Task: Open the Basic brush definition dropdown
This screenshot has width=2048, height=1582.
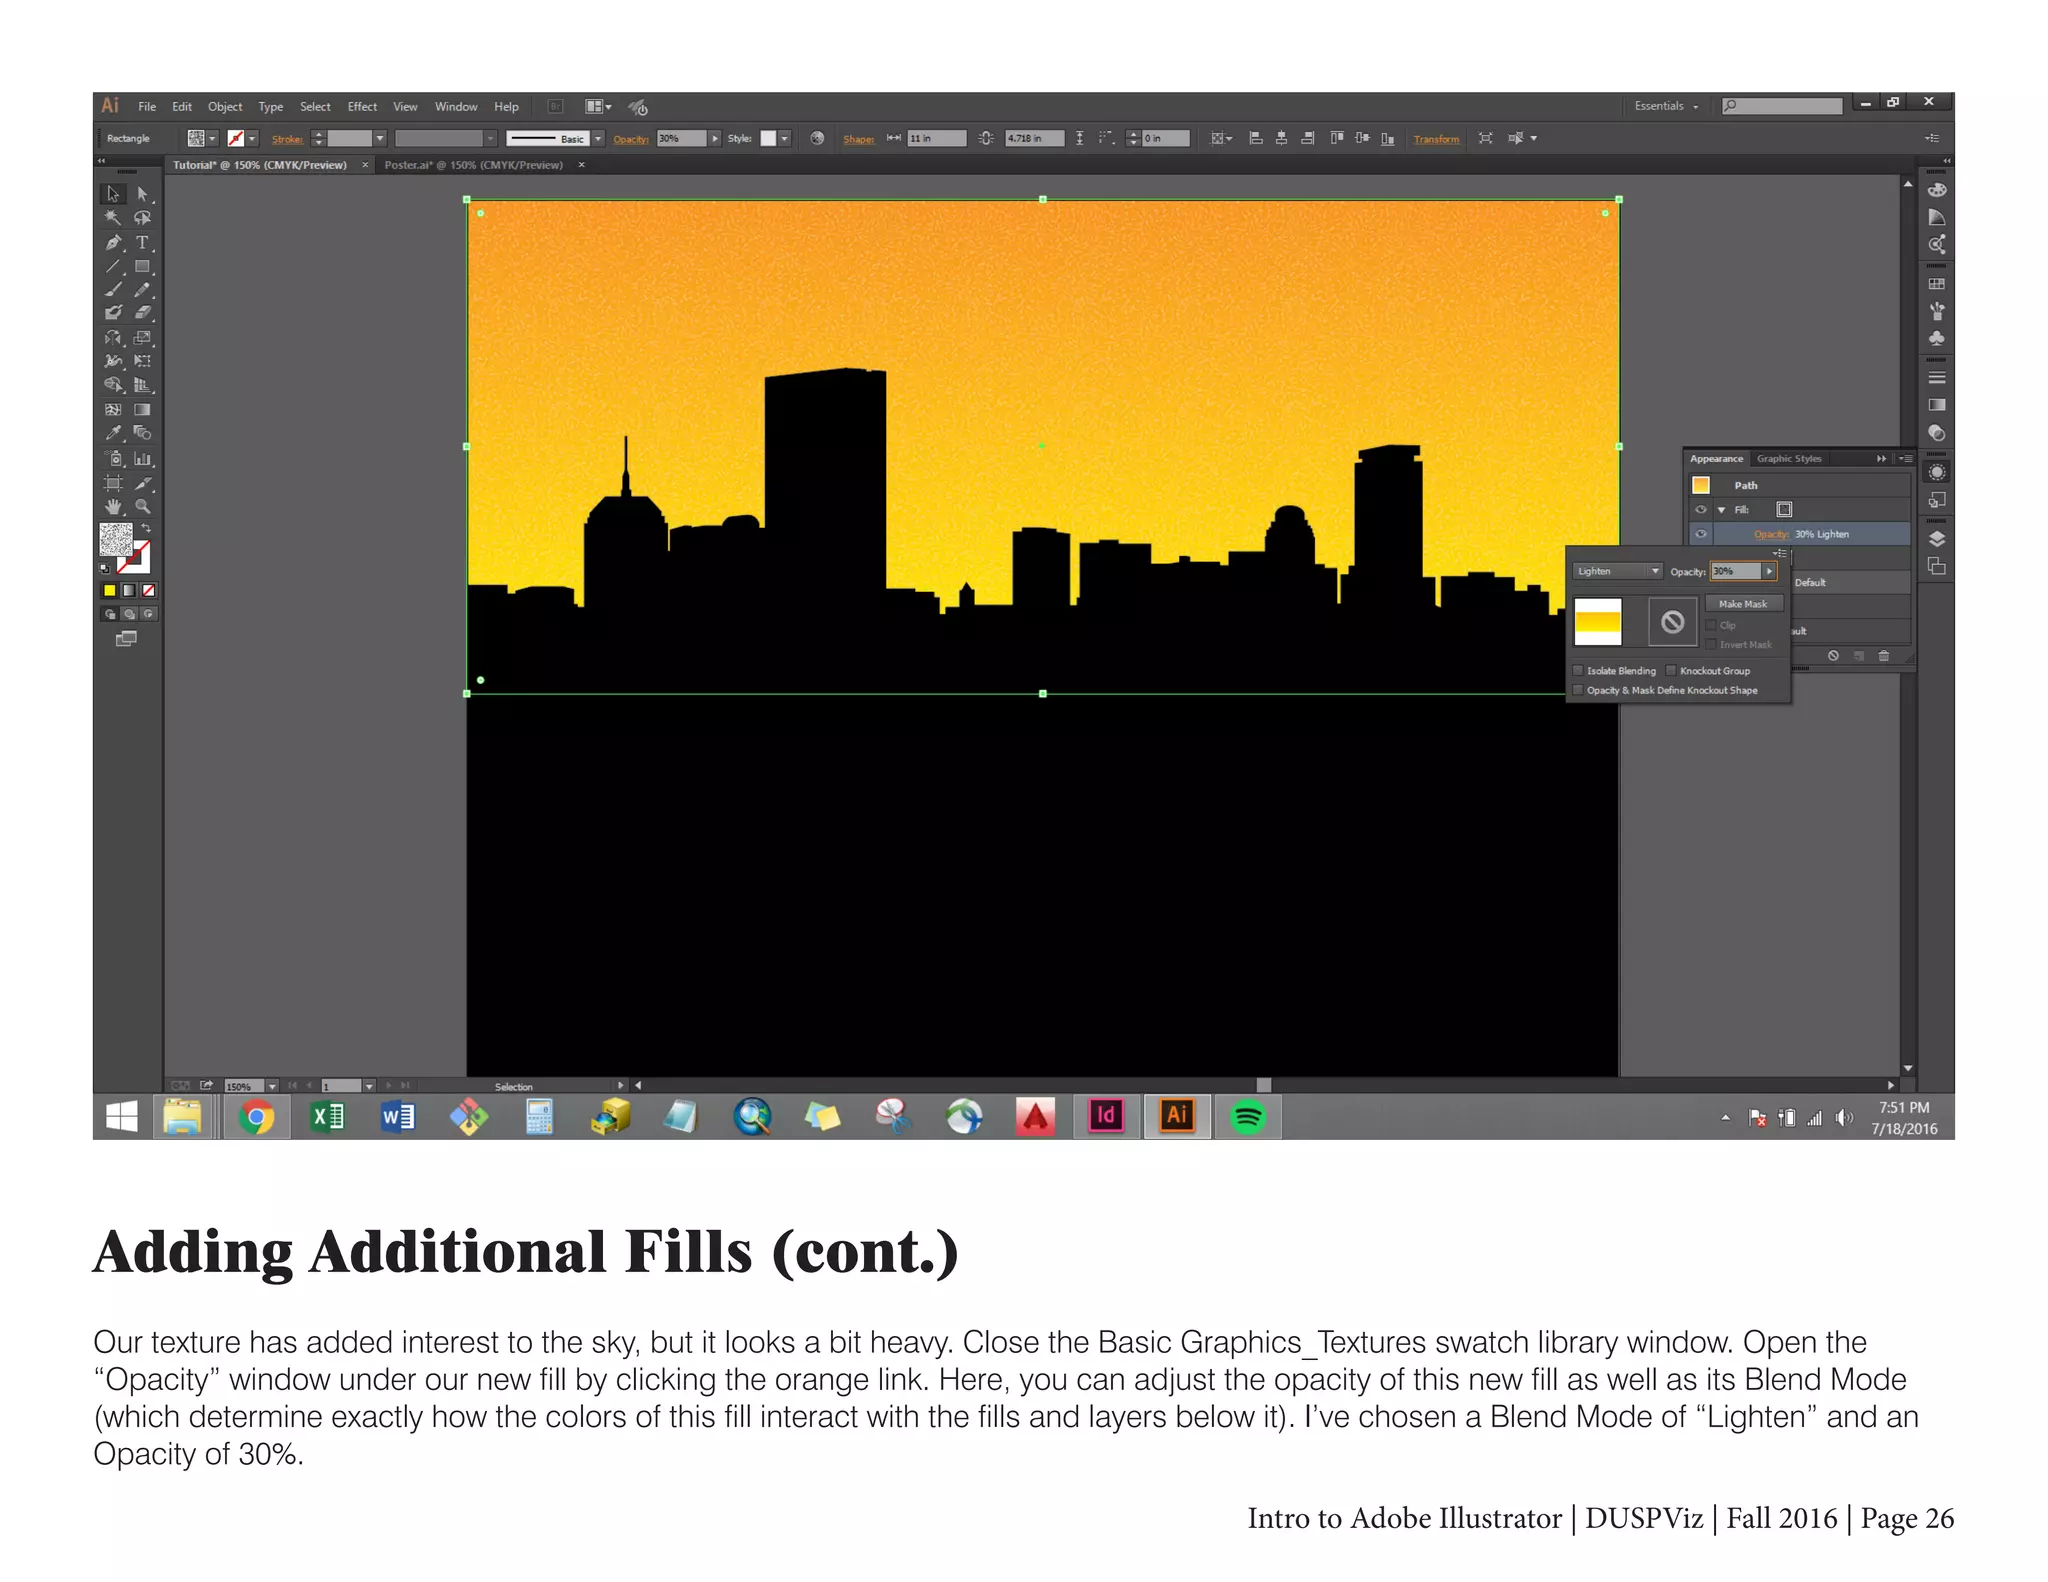Action: 598,139
